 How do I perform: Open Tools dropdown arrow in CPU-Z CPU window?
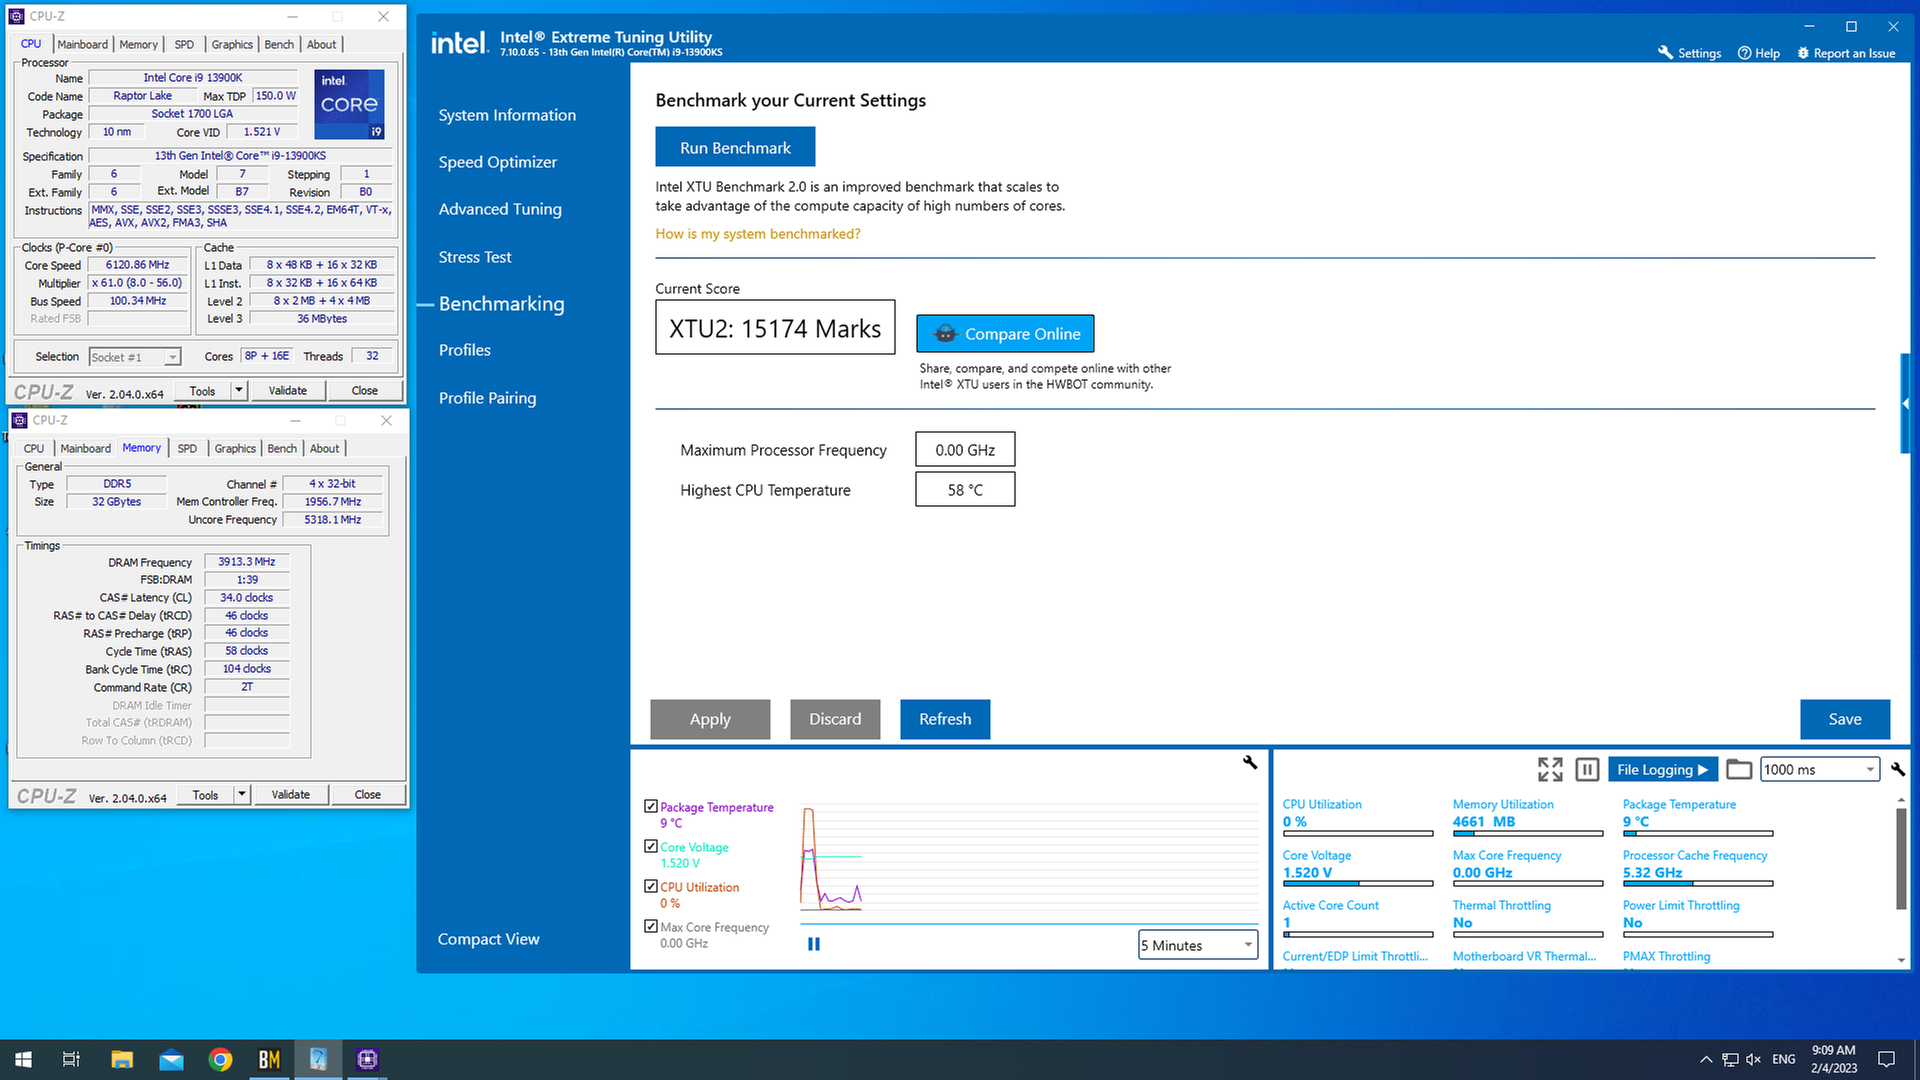tap(239, 391)
